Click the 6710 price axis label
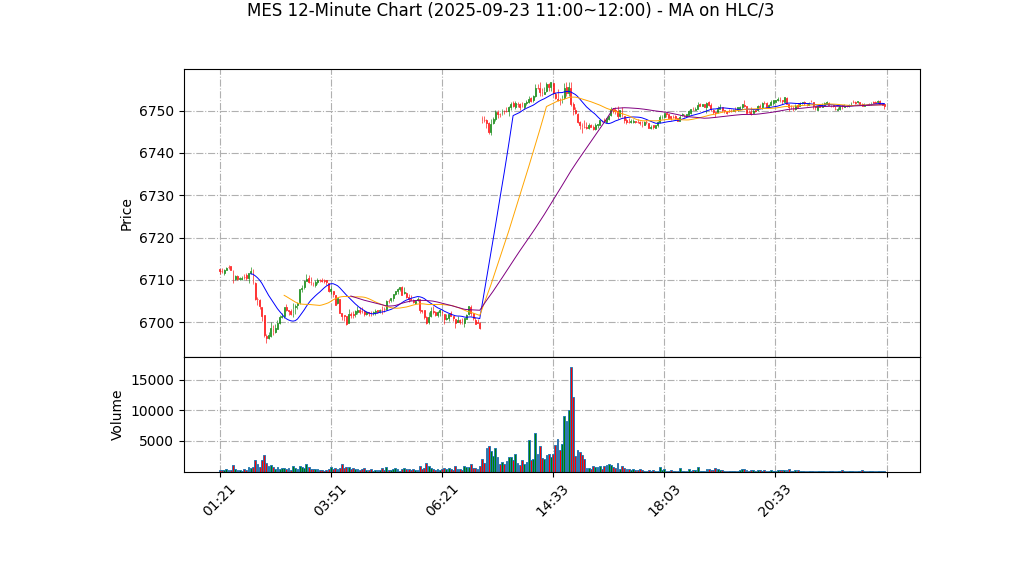The width and height of the screenshot is (1022, 575). click(x=156, y=281)
